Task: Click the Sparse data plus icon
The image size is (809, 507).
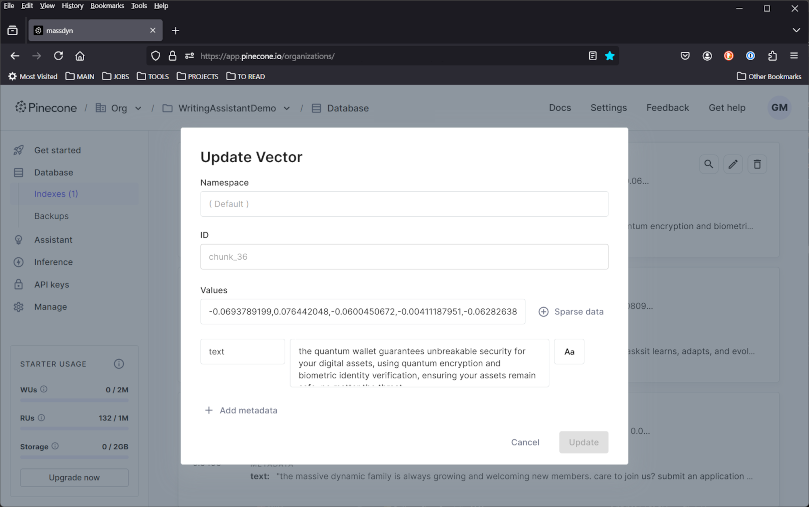Action: coord(544,312)
